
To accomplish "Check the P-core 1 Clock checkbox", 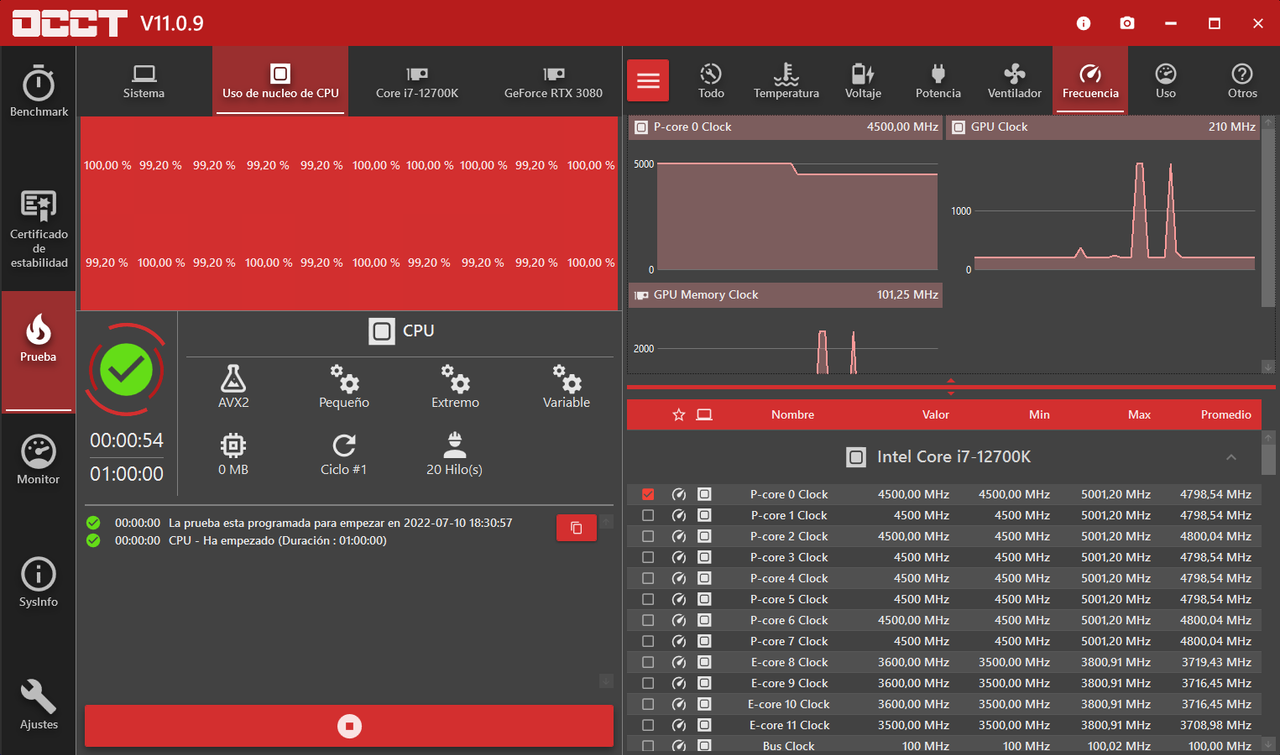I will [x=648, y=515].
